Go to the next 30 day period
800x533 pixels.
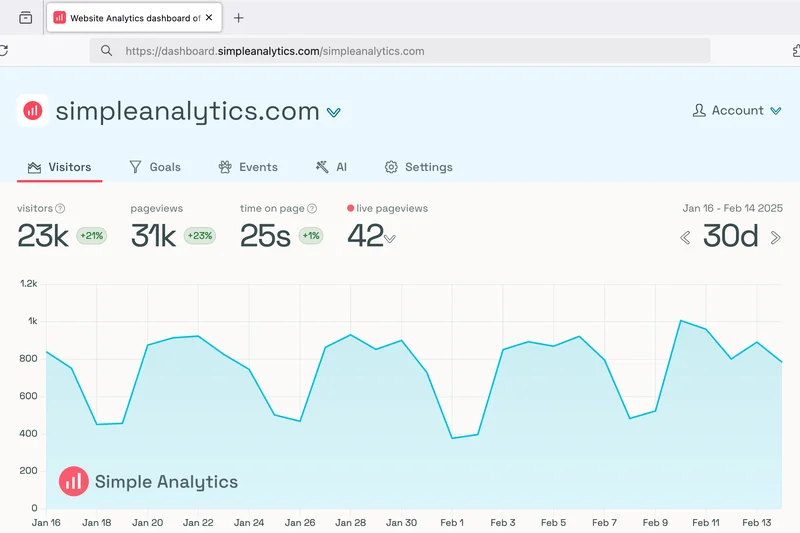point(776,238)
